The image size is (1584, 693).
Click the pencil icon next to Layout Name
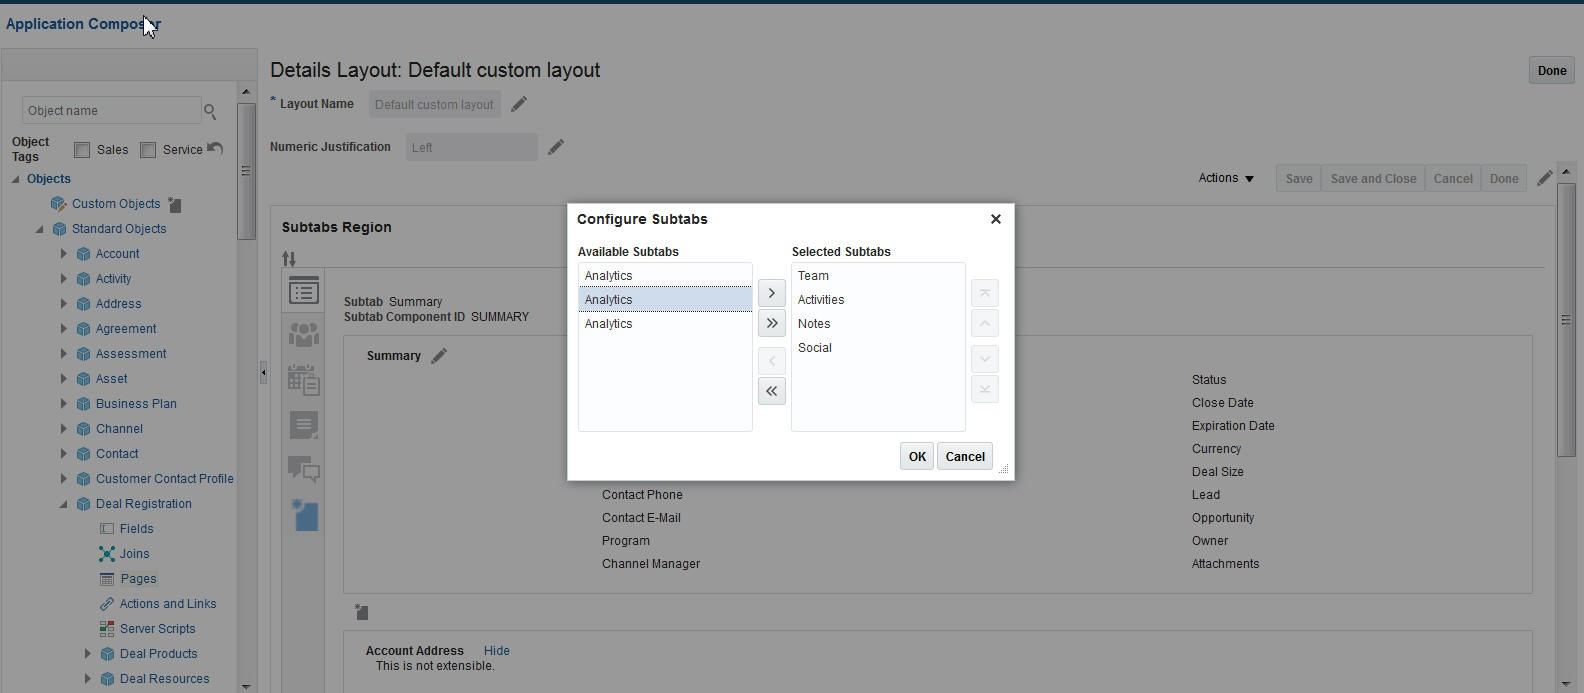(519, 104)
